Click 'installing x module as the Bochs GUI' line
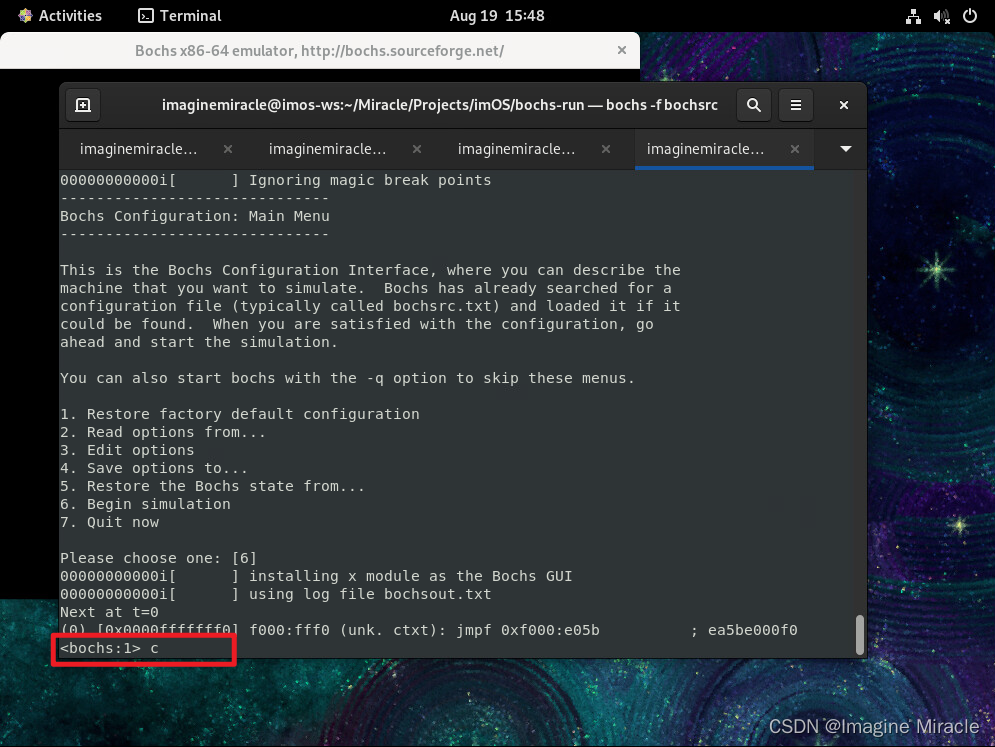 pos(316,576)
